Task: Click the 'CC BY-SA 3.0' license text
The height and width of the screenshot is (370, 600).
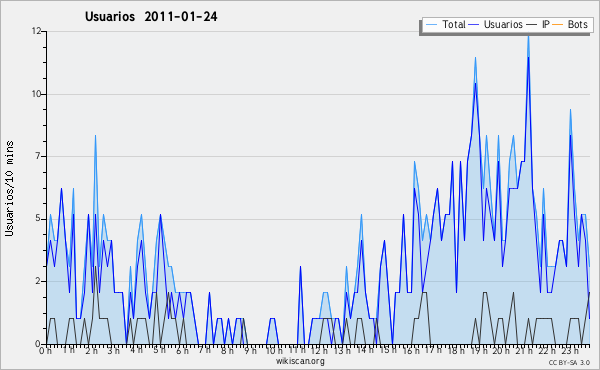Action: pos(569,362)
